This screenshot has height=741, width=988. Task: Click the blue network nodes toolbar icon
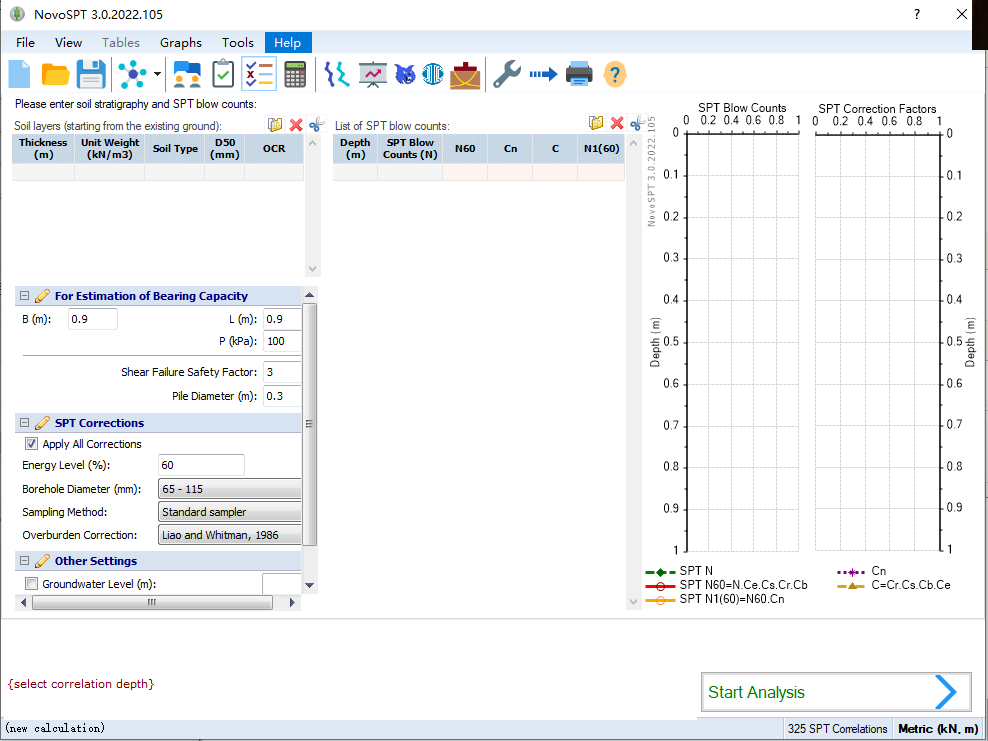[133, 74]
